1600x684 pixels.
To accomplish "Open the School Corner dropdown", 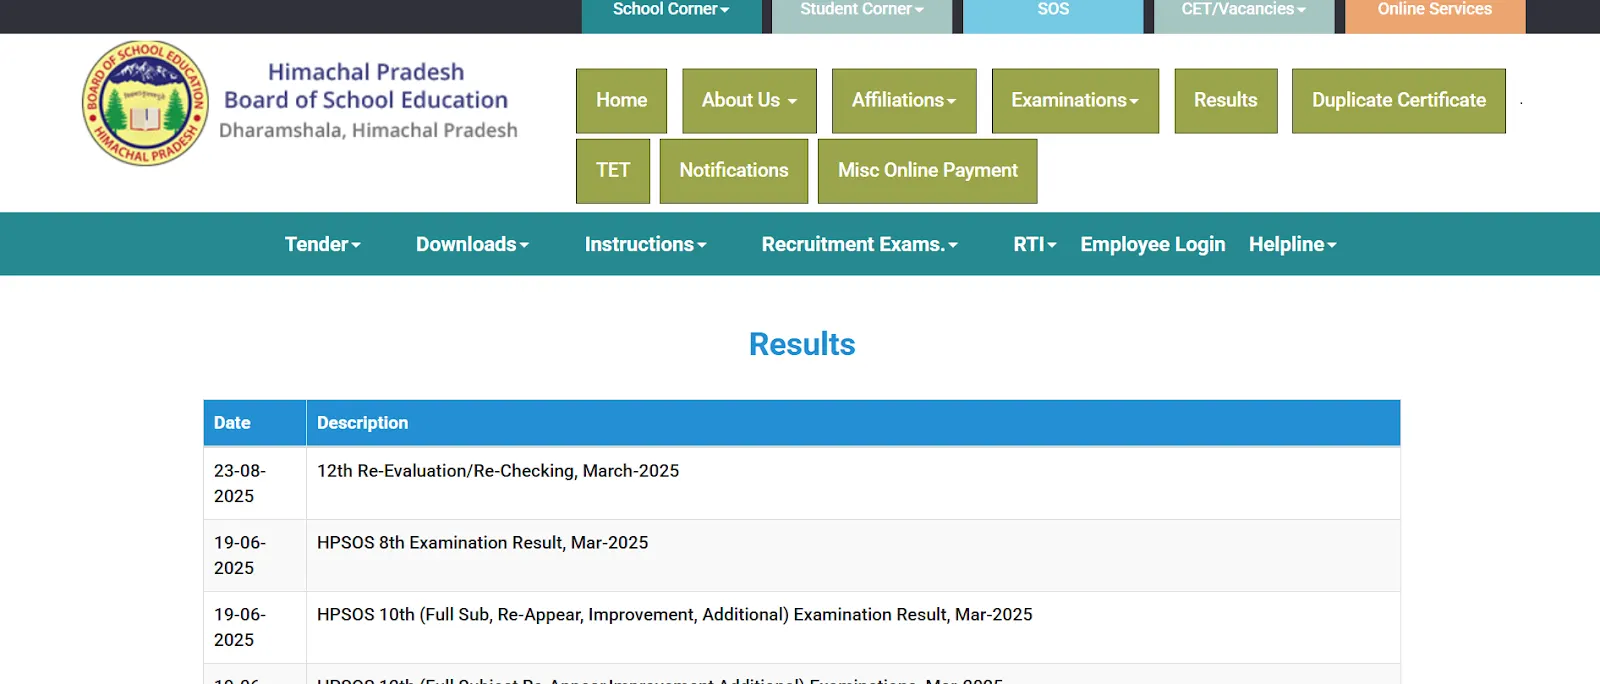I will [x=671, y=14].
